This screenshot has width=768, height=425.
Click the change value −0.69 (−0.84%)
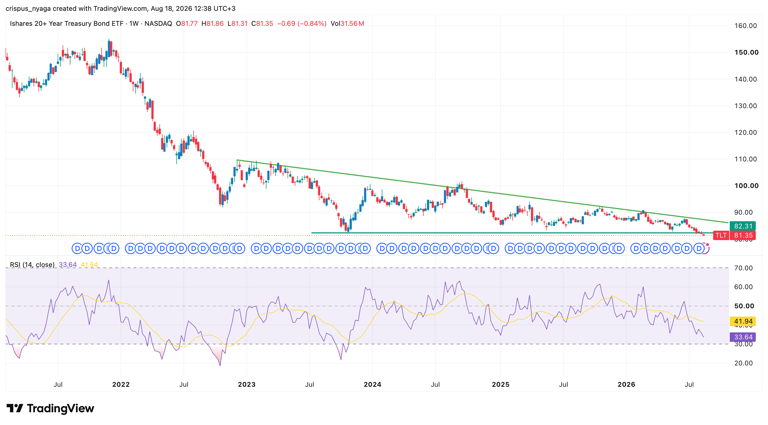click(302, 24)
